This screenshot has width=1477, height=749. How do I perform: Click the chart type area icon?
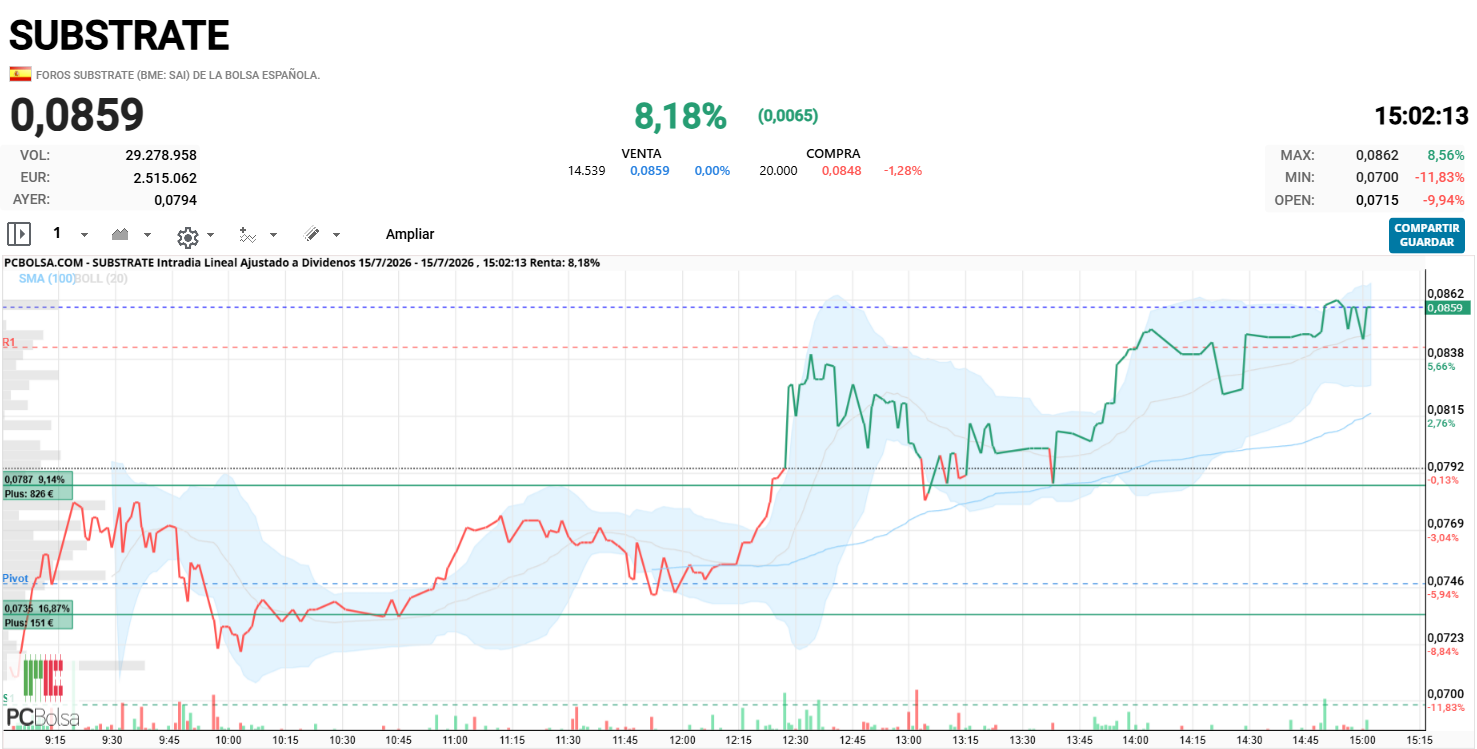120,234
